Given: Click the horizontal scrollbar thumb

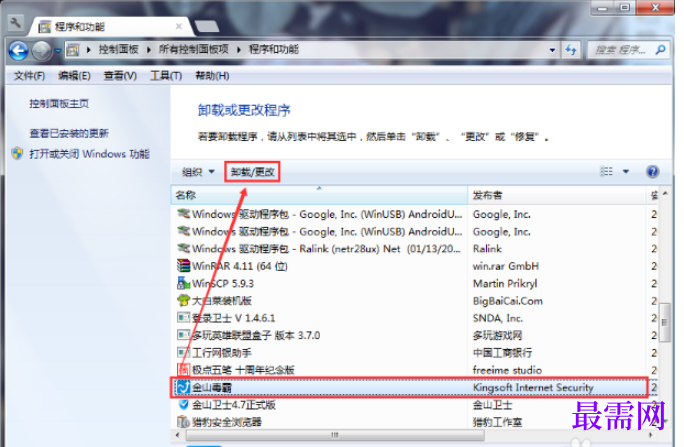Looking at the screenshot, I should point(335,435).
